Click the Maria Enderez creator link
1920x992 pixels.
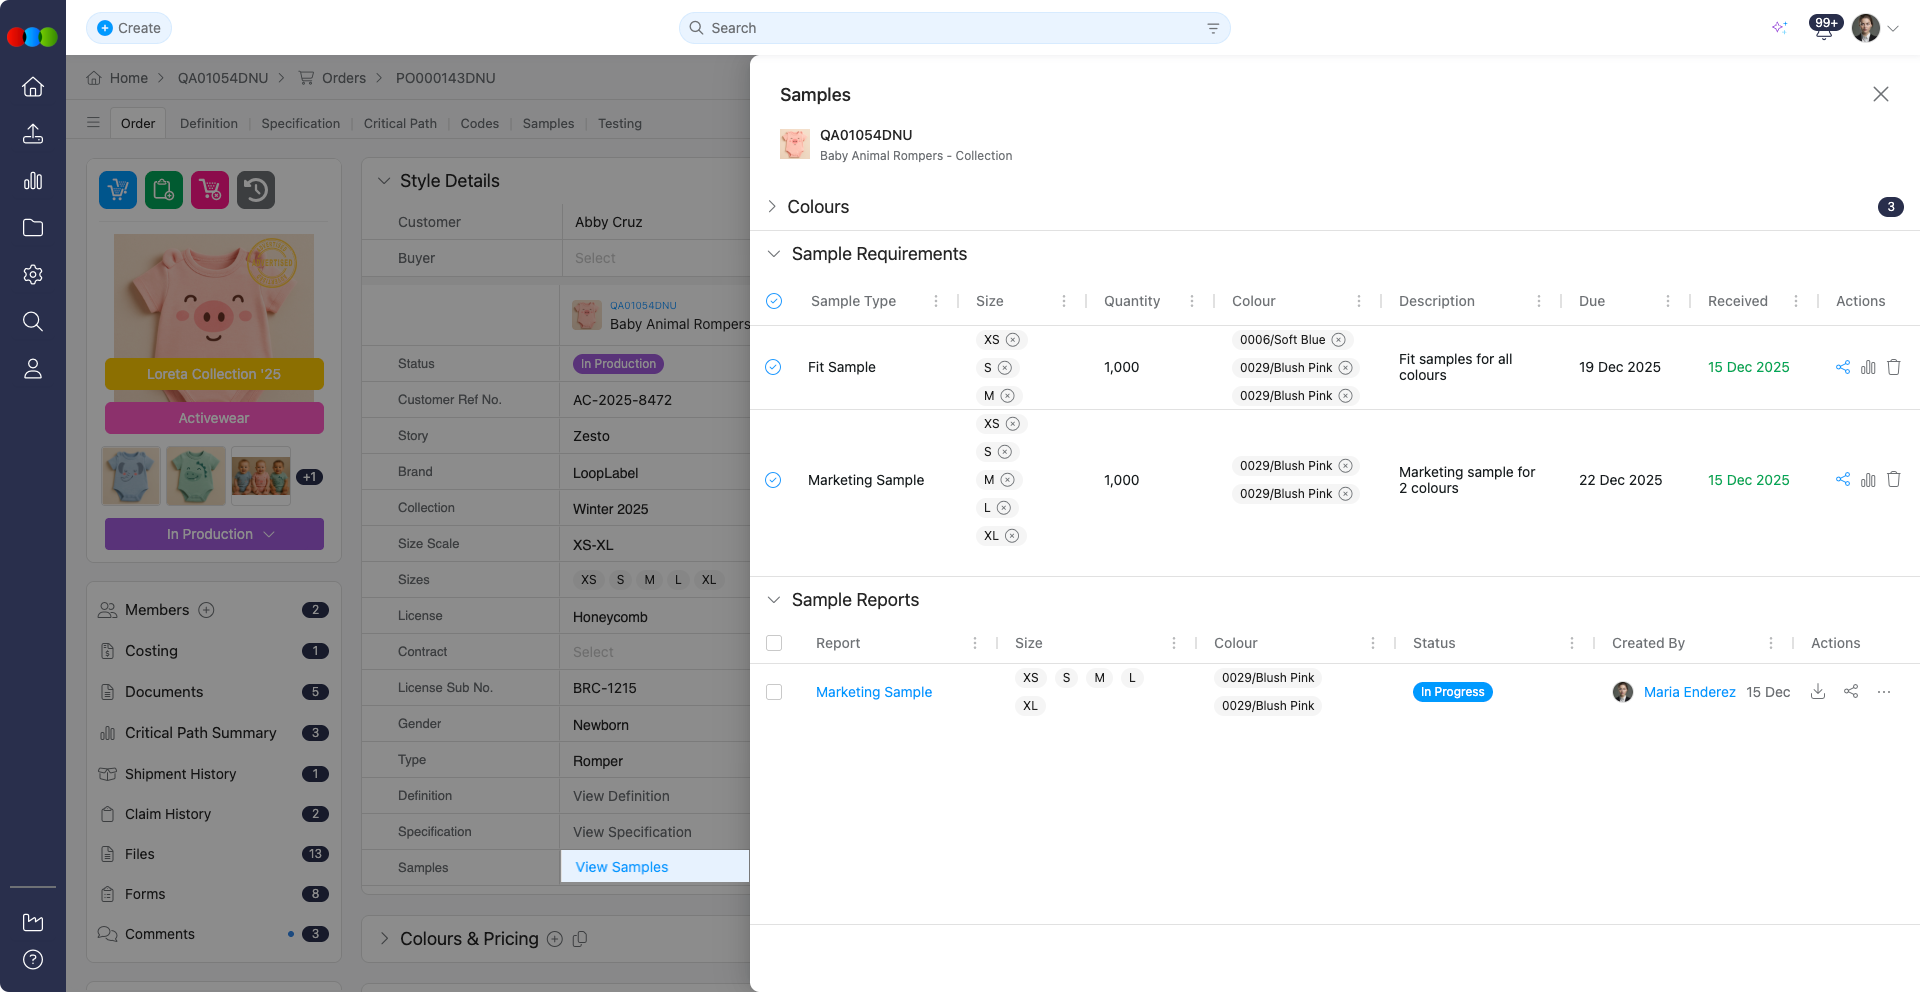point(1689,692)
